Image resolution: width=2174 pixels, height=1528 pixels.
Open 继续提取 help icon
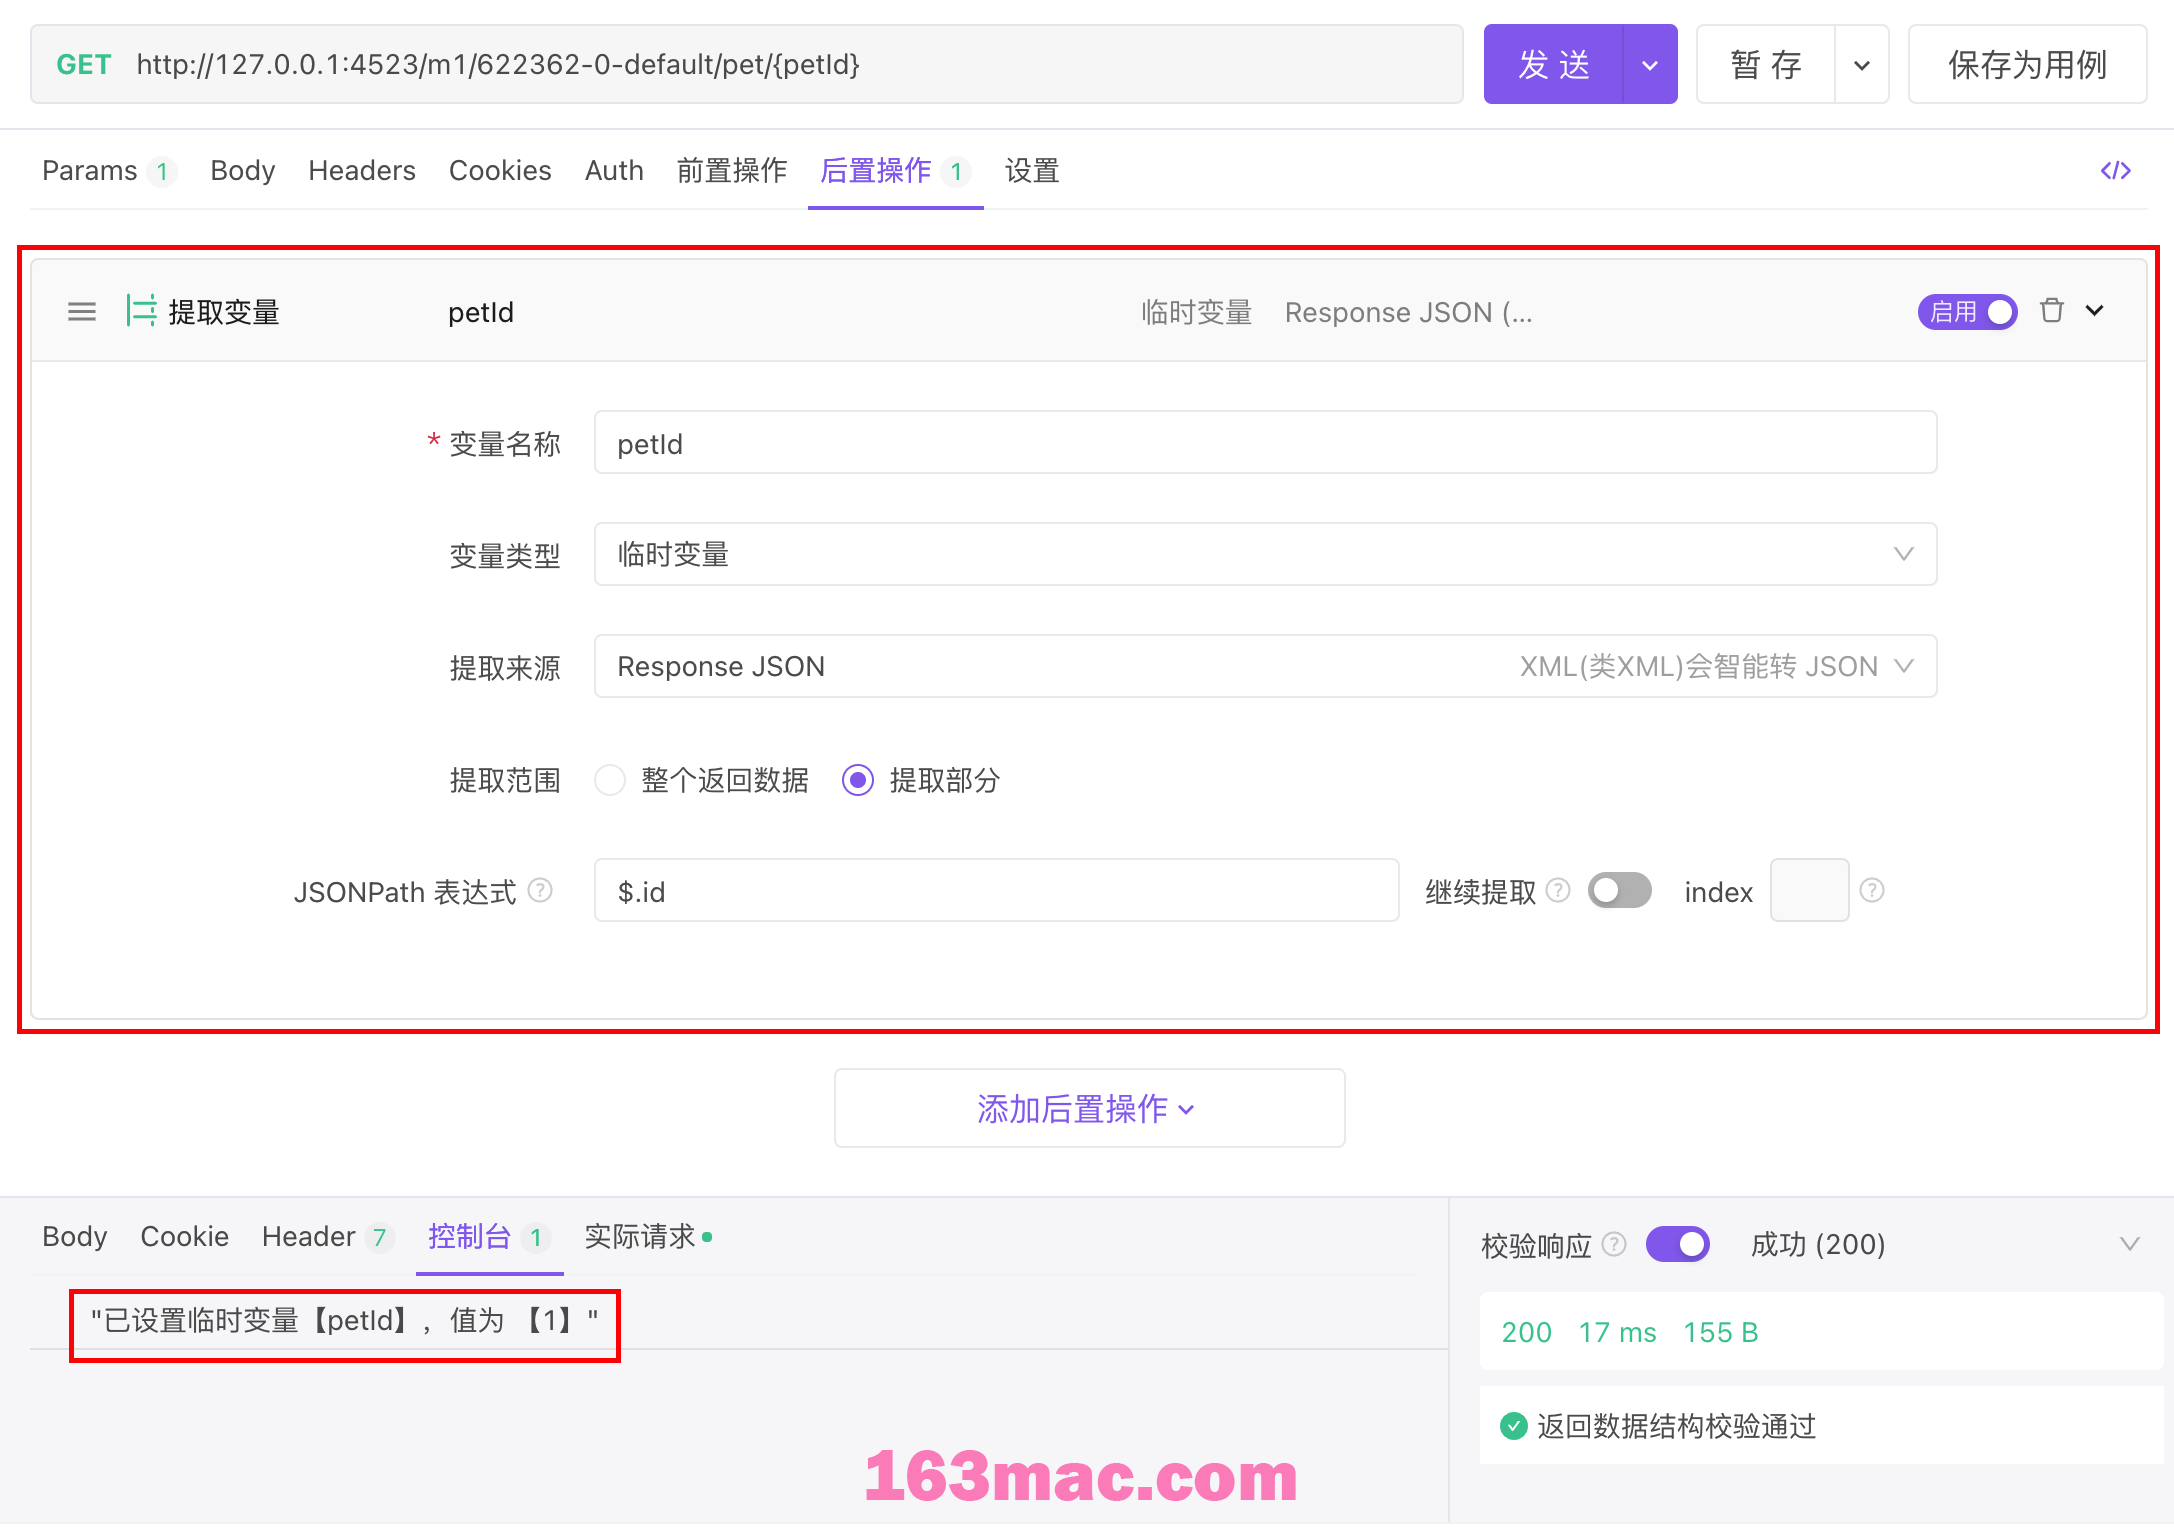tap(1558, 890)
